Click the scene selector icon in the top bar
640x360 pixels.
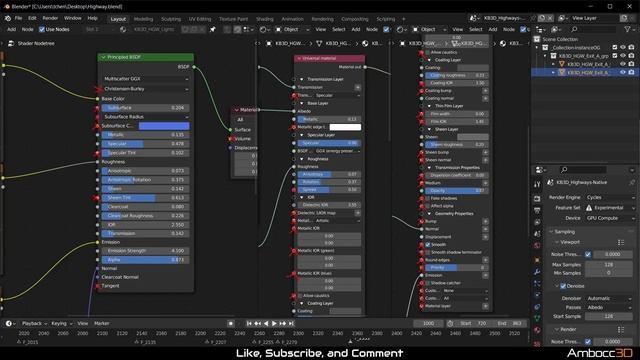coord(473,18)
